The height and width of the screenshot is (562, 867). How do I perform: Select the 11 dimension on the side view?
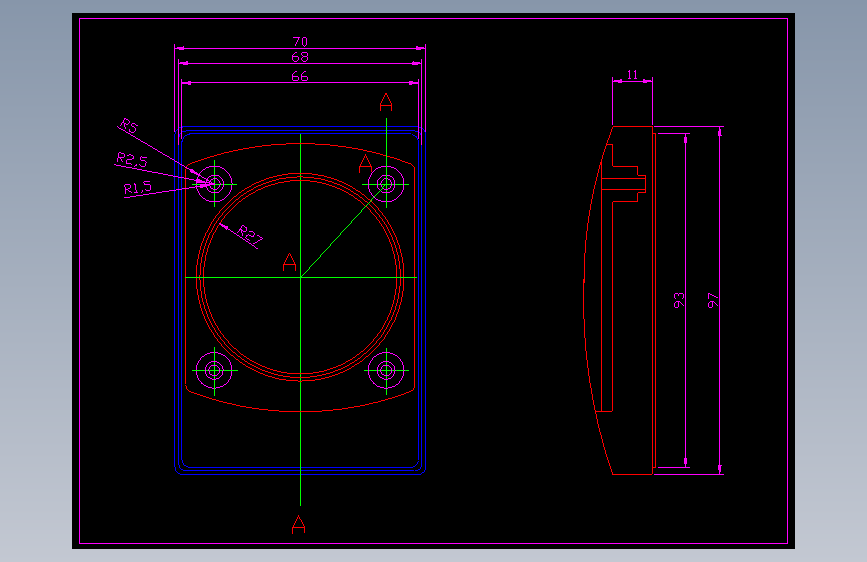coord(633,75)
